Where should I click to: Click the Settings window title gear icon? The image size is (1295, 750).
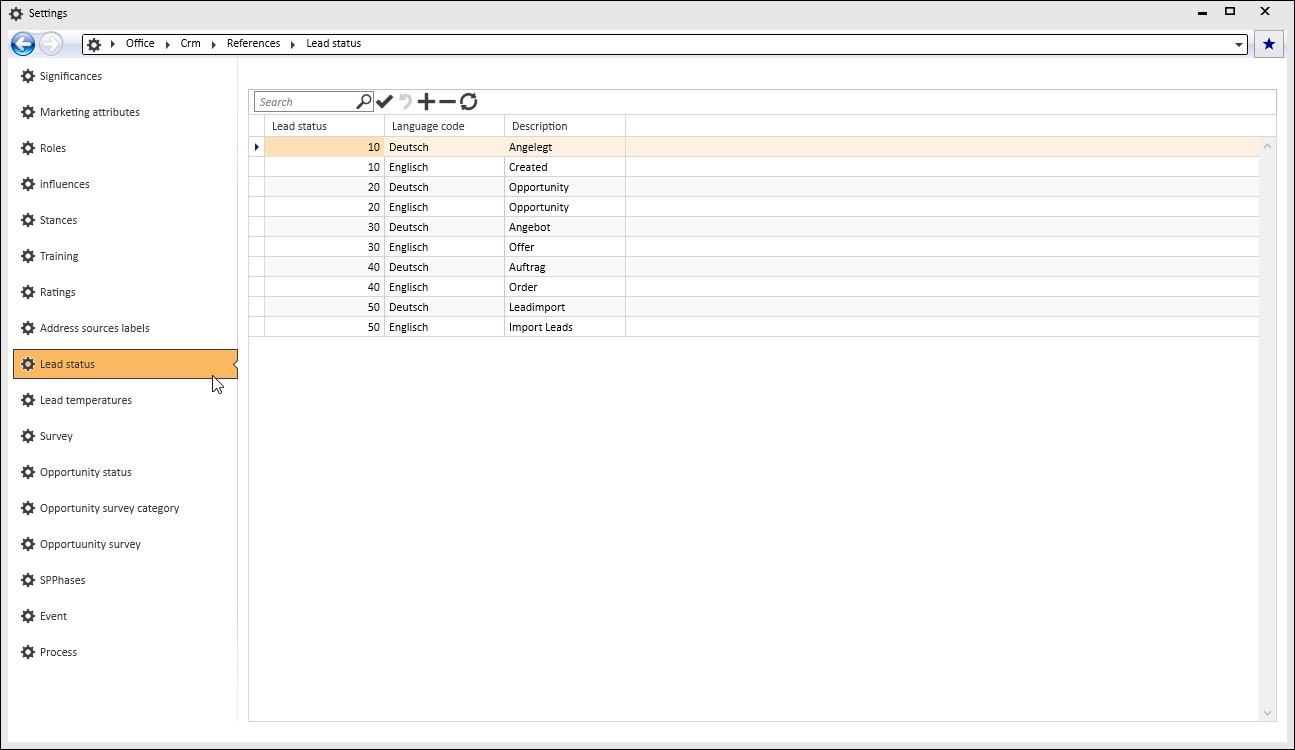16,14
